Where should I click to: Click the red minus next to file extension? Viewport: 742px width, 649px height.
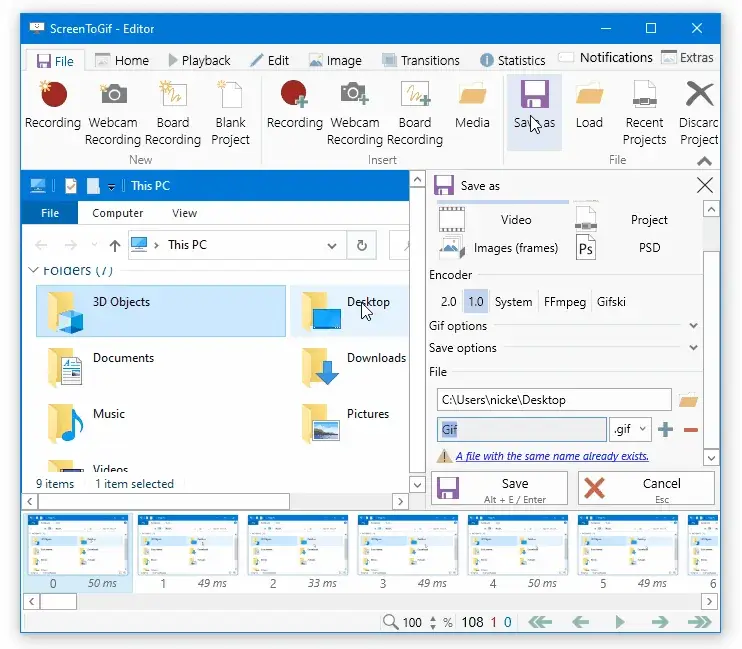click(x=691, y=430)
